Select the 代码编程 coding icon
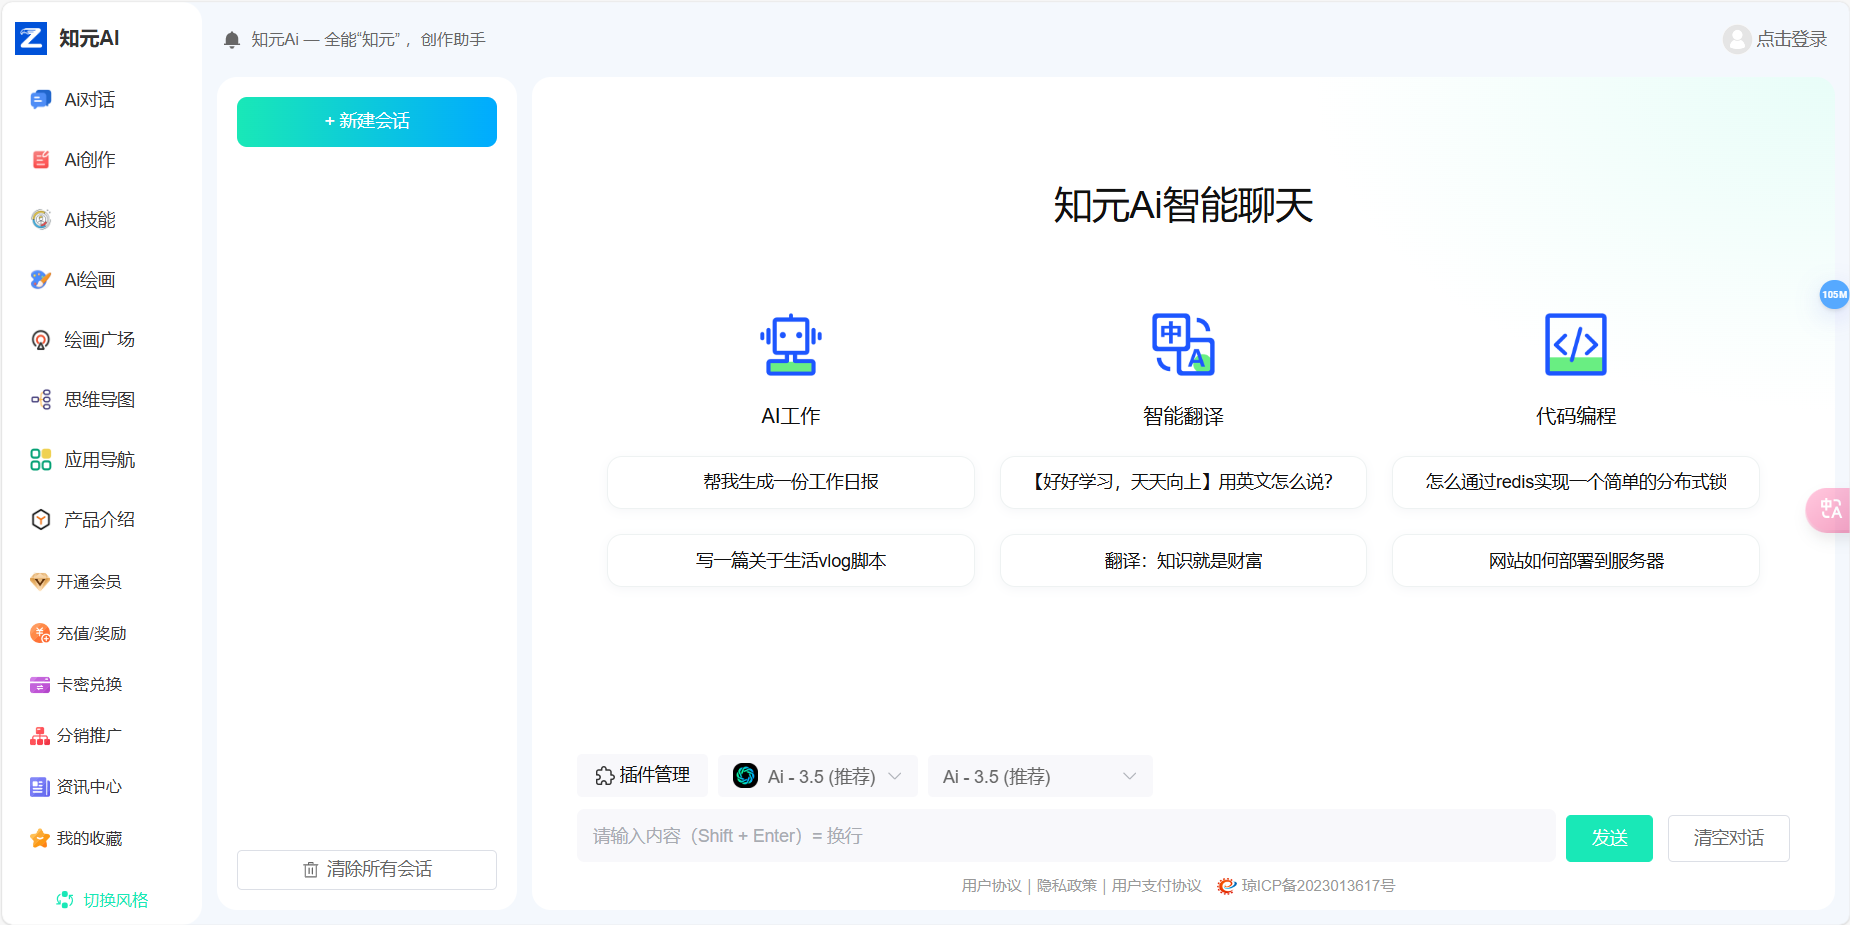The height and width of the screenshot is (925, 1850). coord(1575,344)
